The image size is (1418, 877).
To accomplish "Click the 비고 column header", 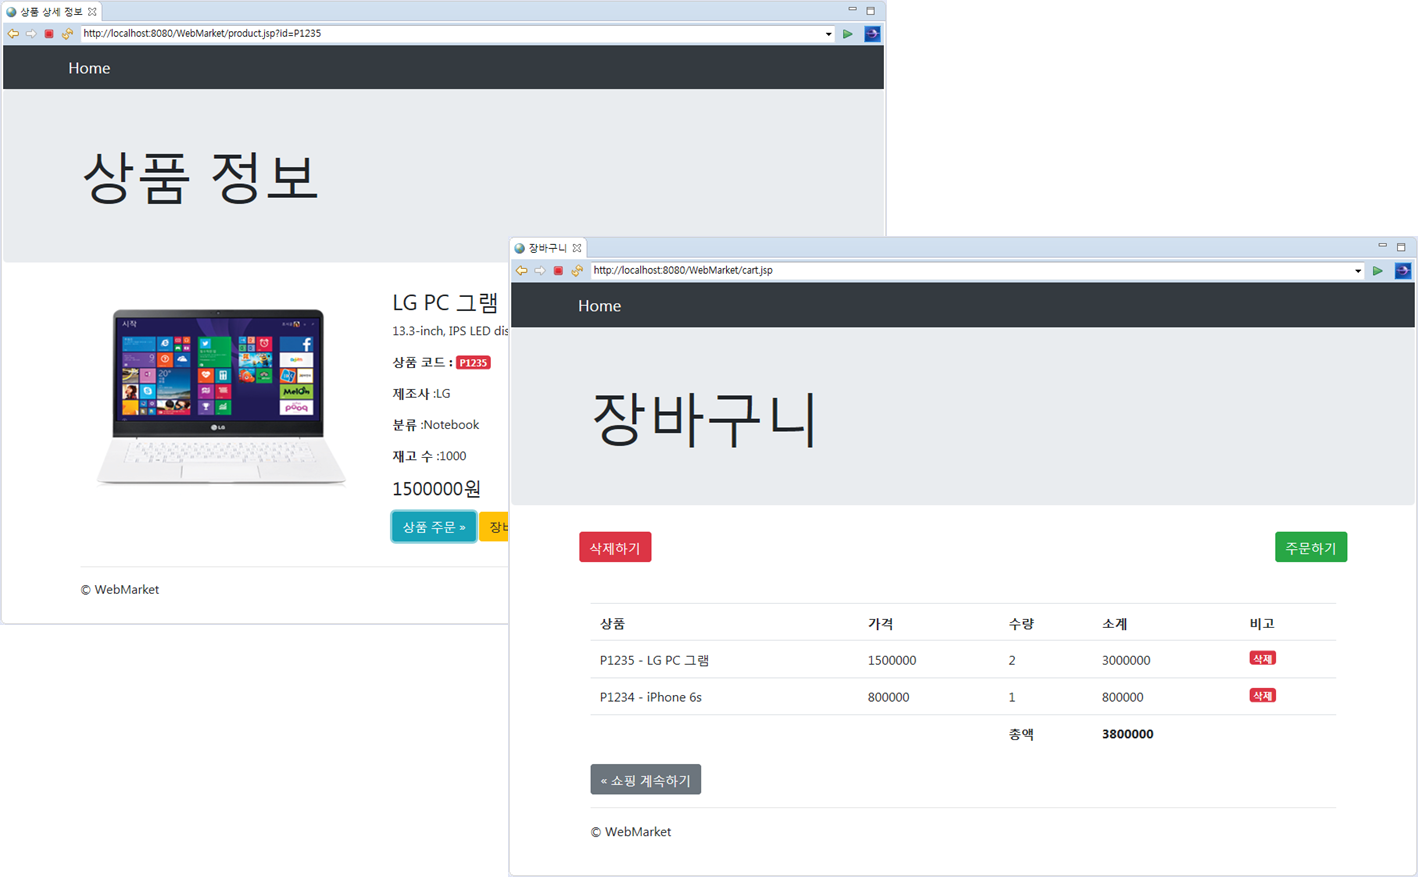I will click(1262, 624).
